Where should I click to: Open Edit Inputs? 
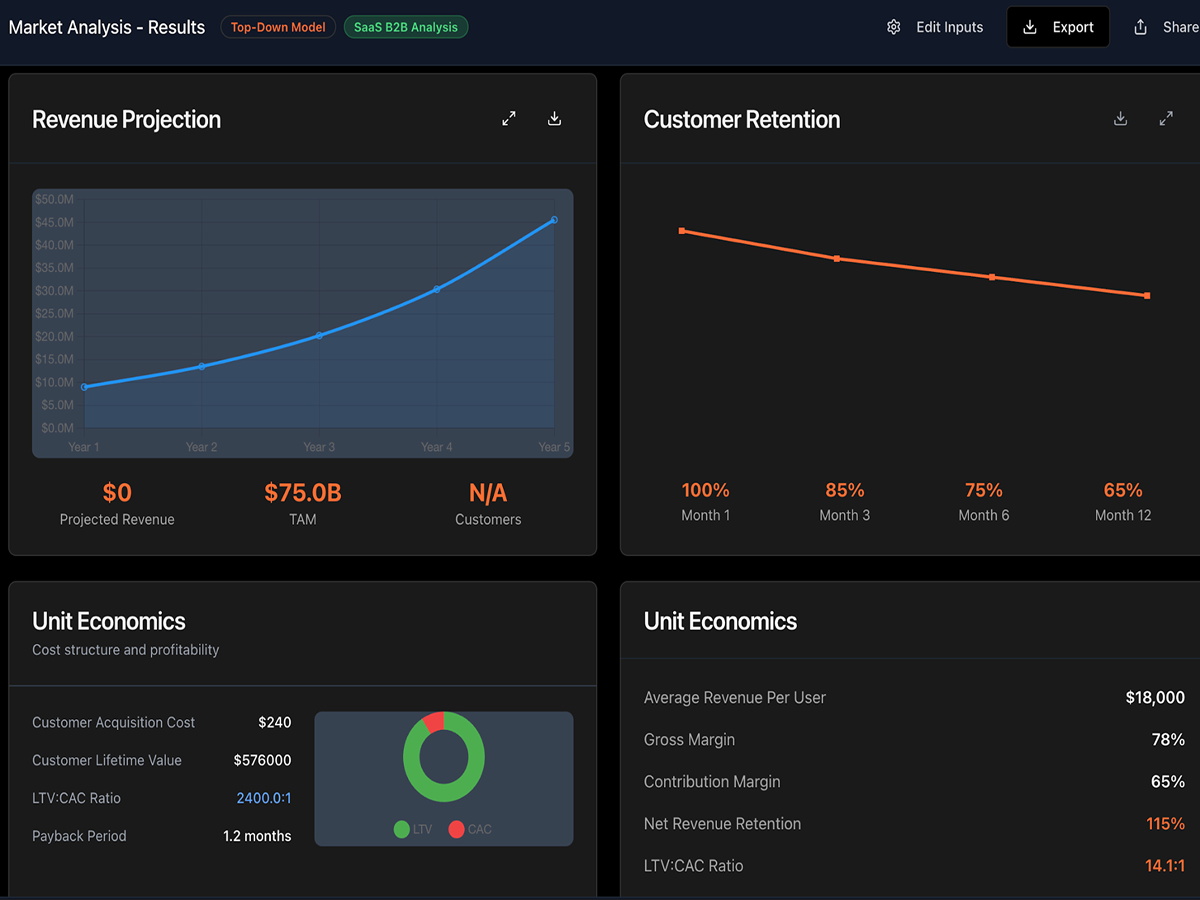click(x=935, y=27)
